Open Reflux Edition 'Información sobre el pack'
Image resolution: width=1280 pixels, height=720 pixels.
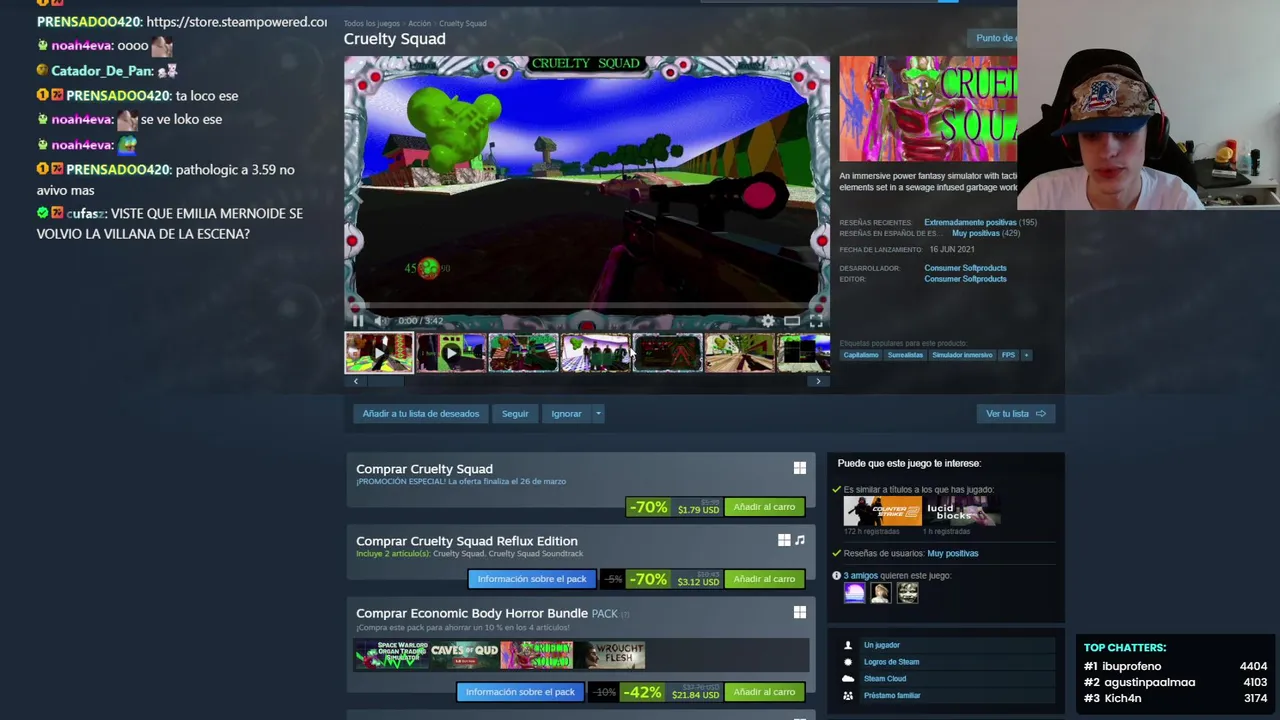[532, 579]
